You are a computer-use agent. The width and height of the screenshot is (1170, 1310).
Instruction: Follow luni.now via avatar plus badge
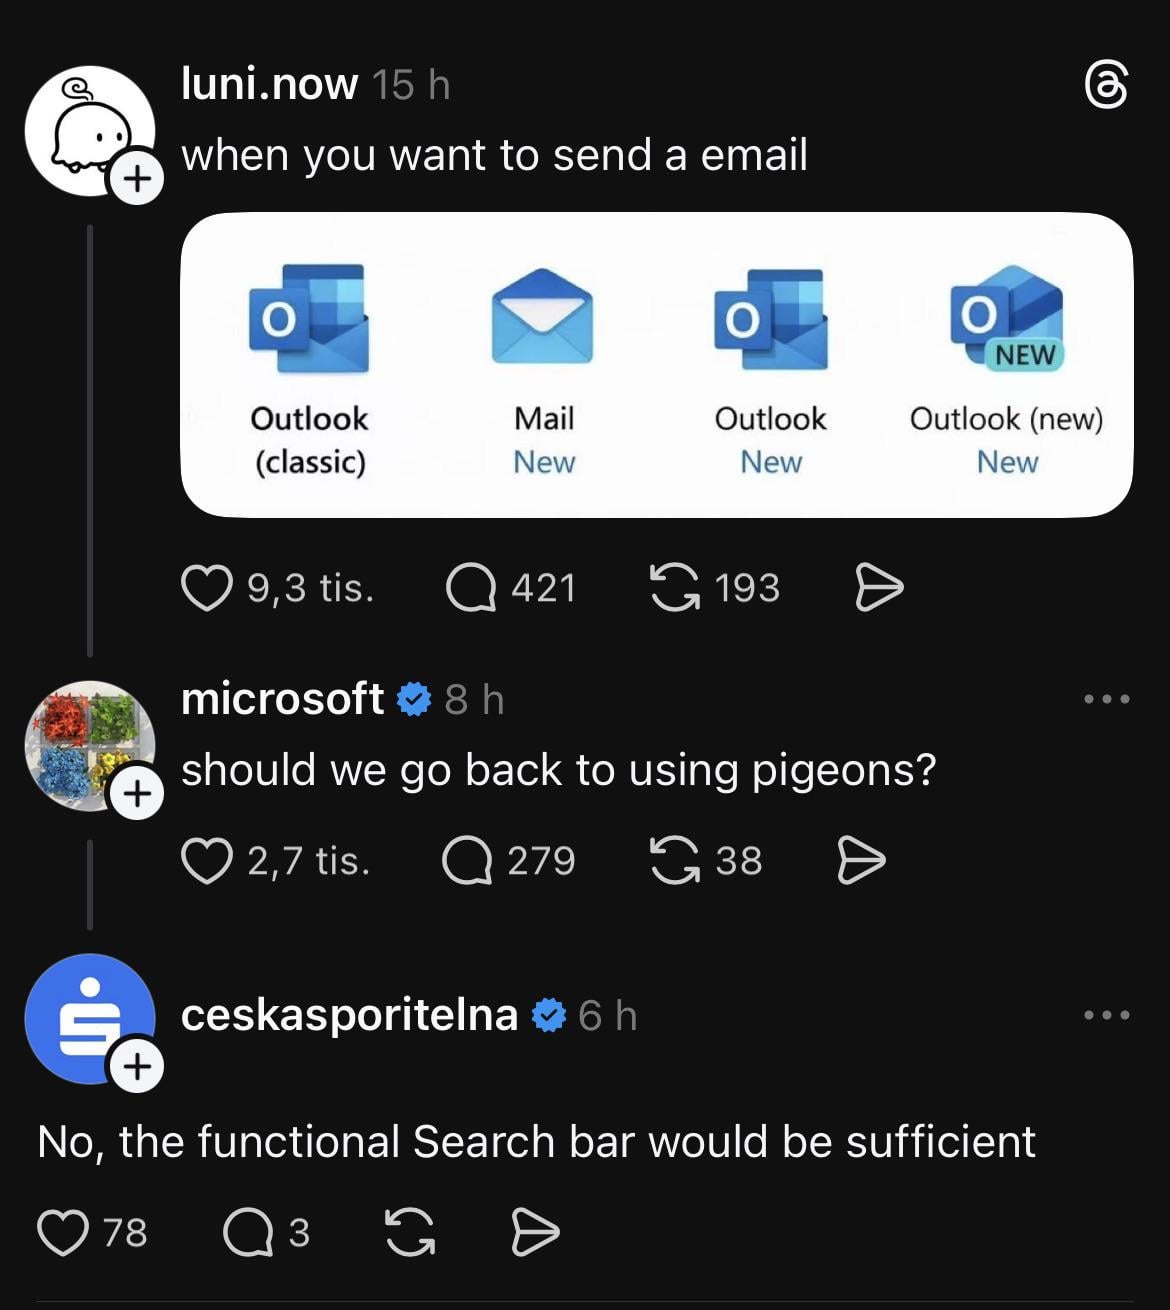pos(137,179)
